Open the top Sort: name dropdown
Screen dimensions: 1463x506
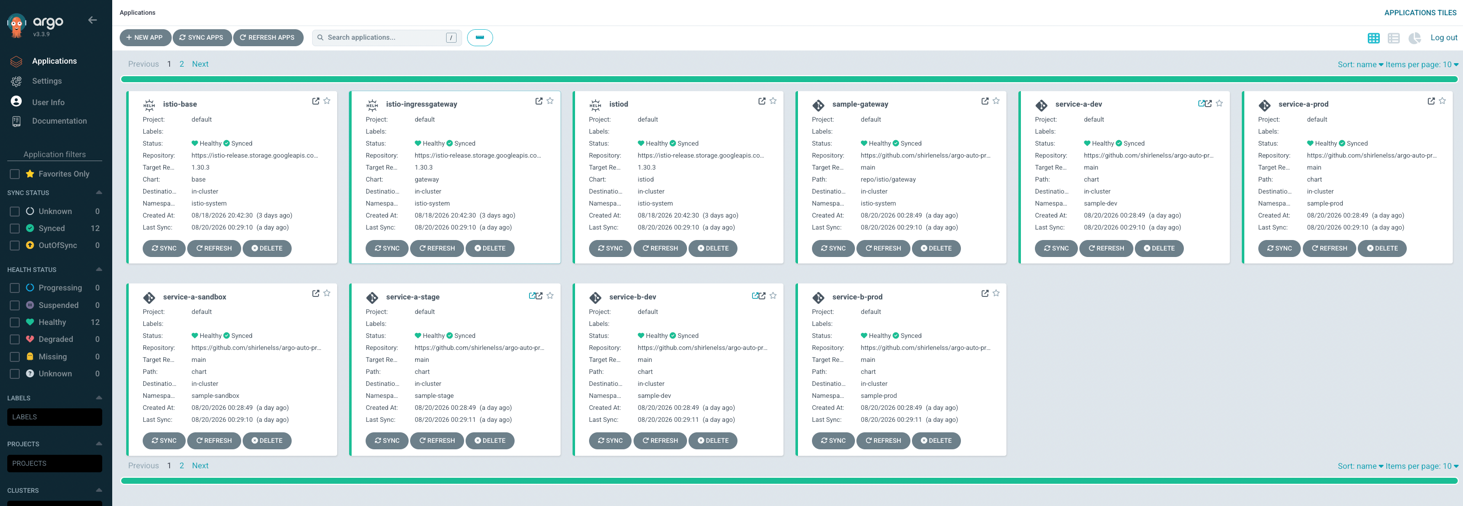(1360, 64)
